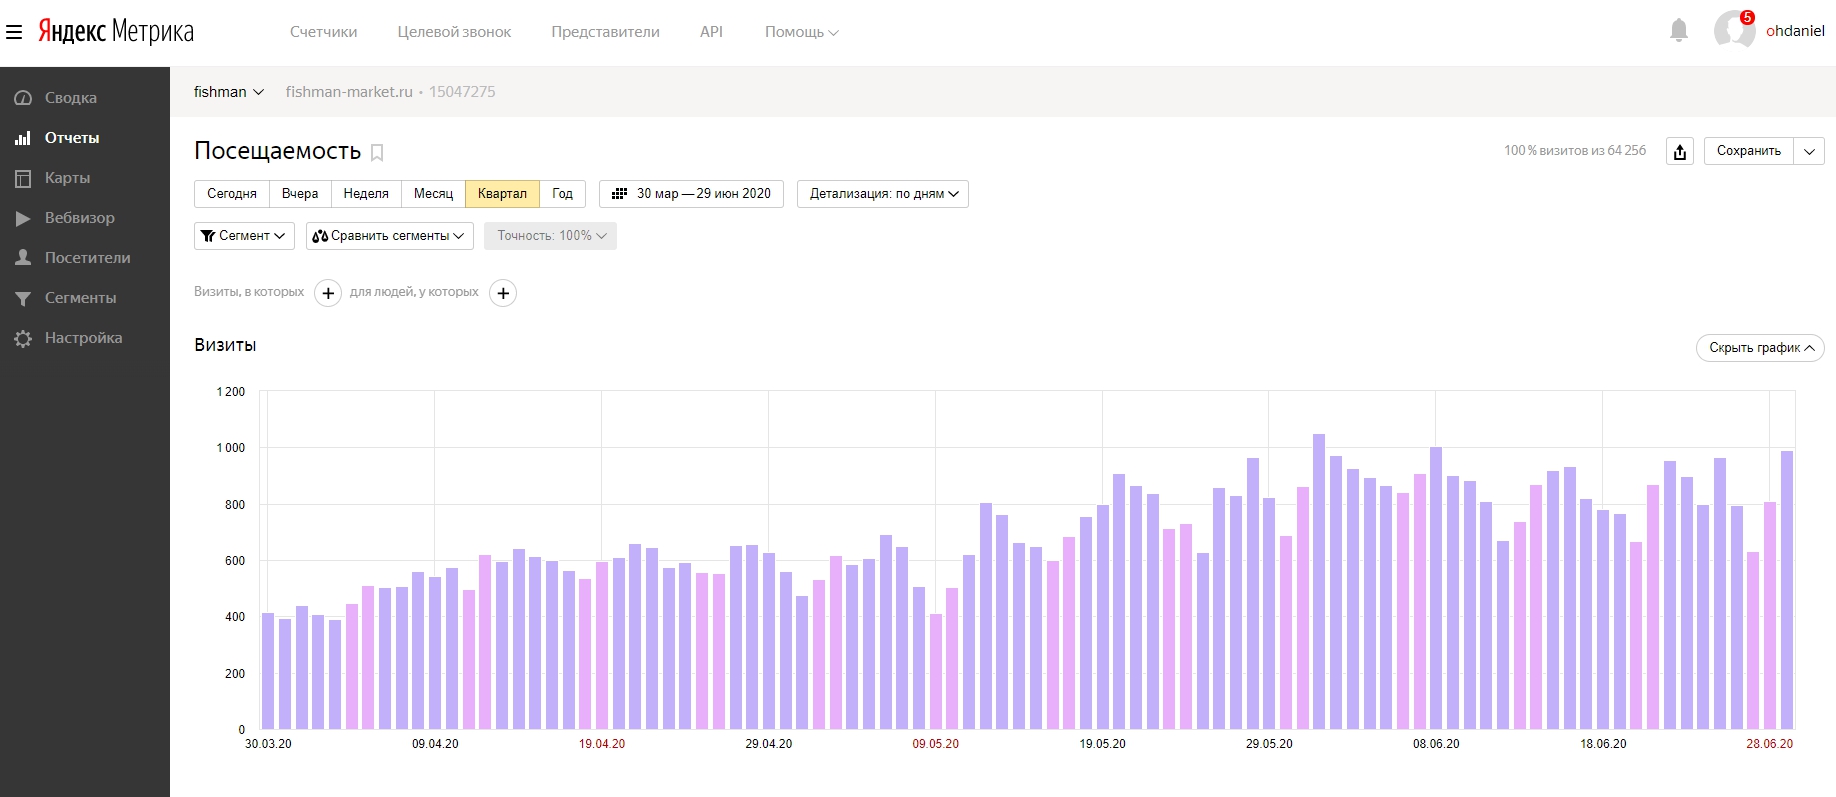Click the Посещаемость report title
Image resolution: width=1836 pixels, height=797 pixels.
pos(277,151)
